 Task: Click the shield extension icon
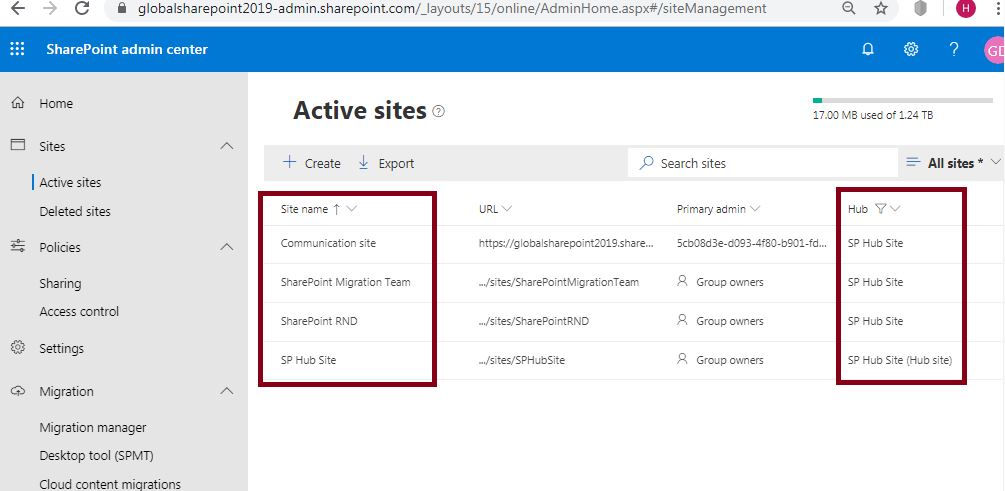coord(920,8)
